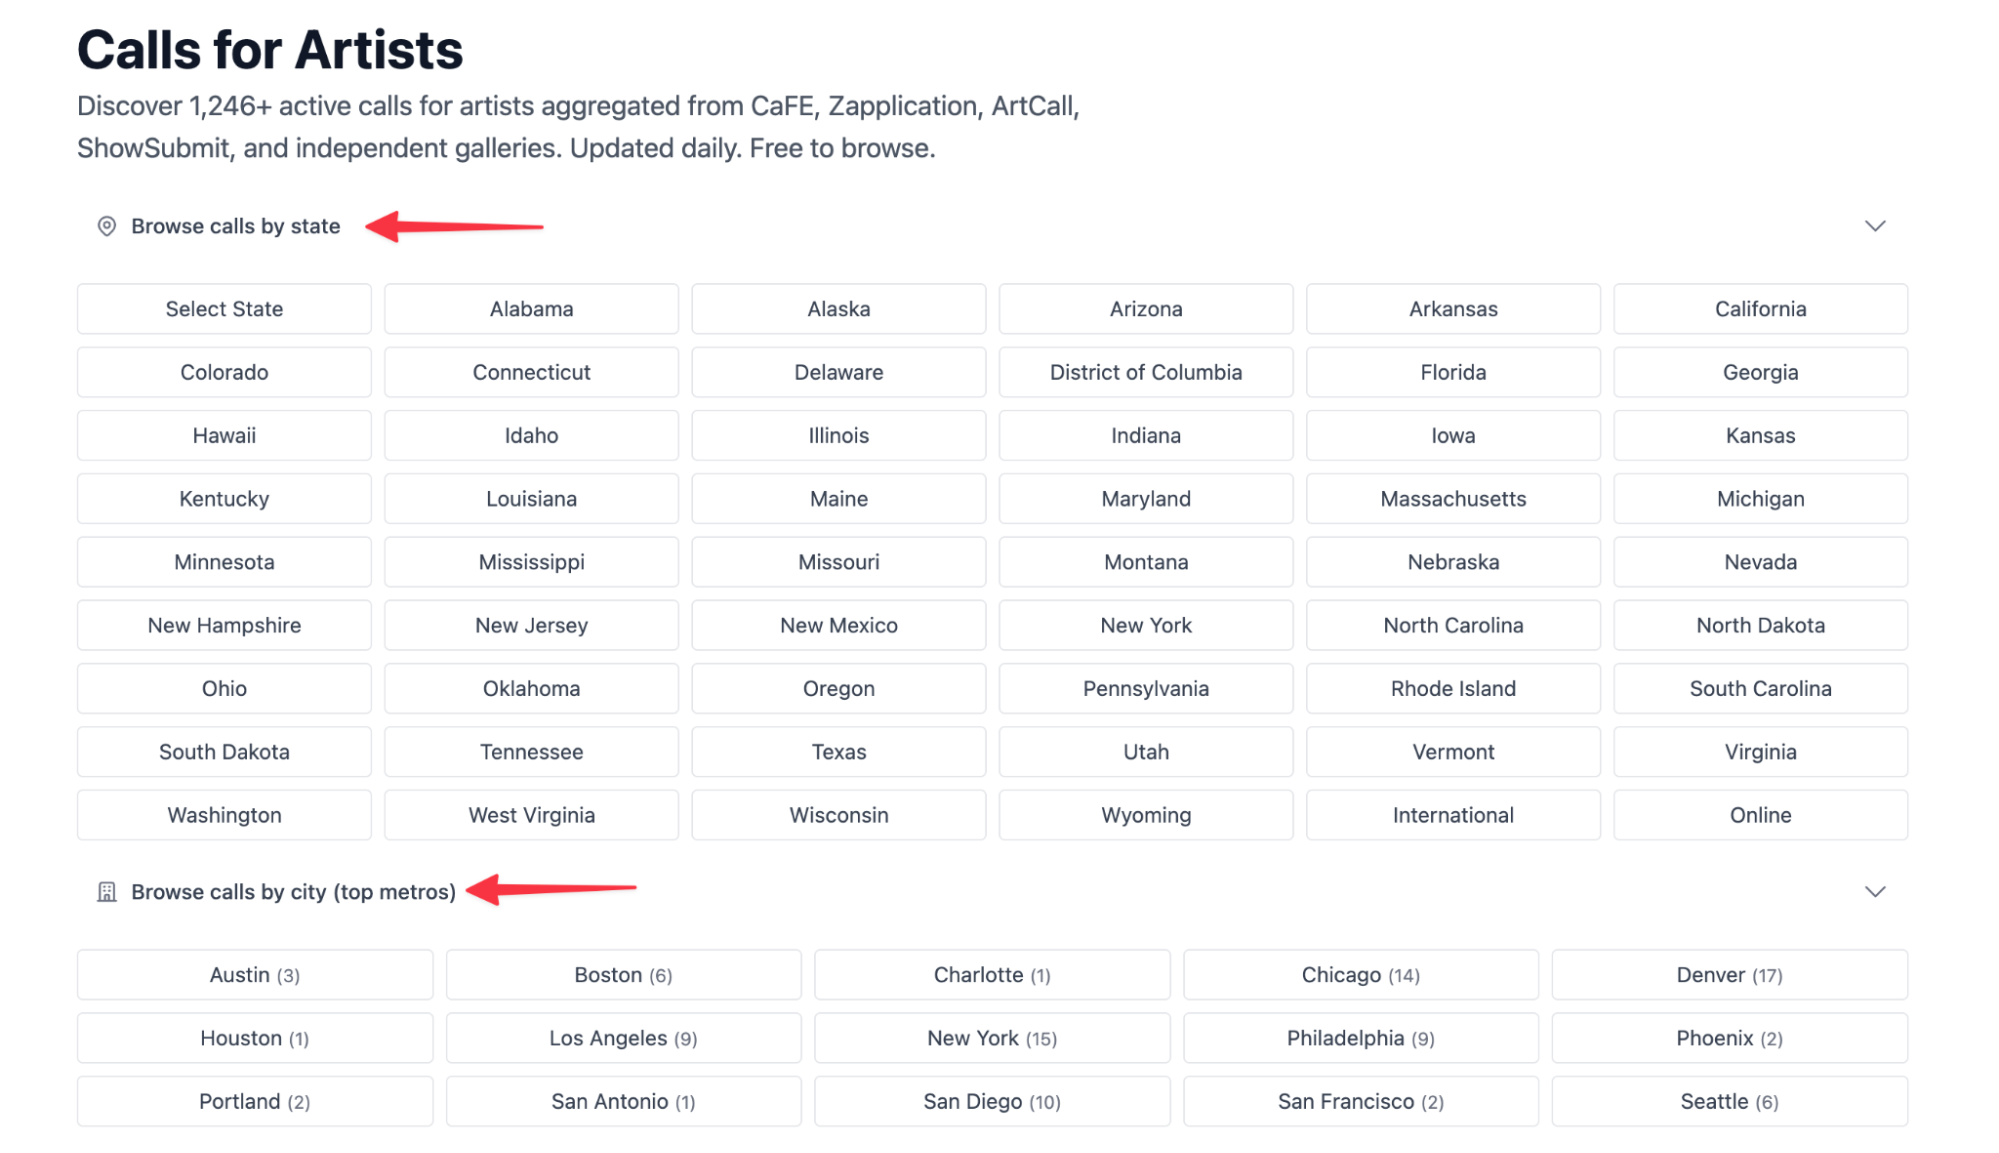
Task: Open Los Angeles calls (9)
Action: [x=622, y=1038]
